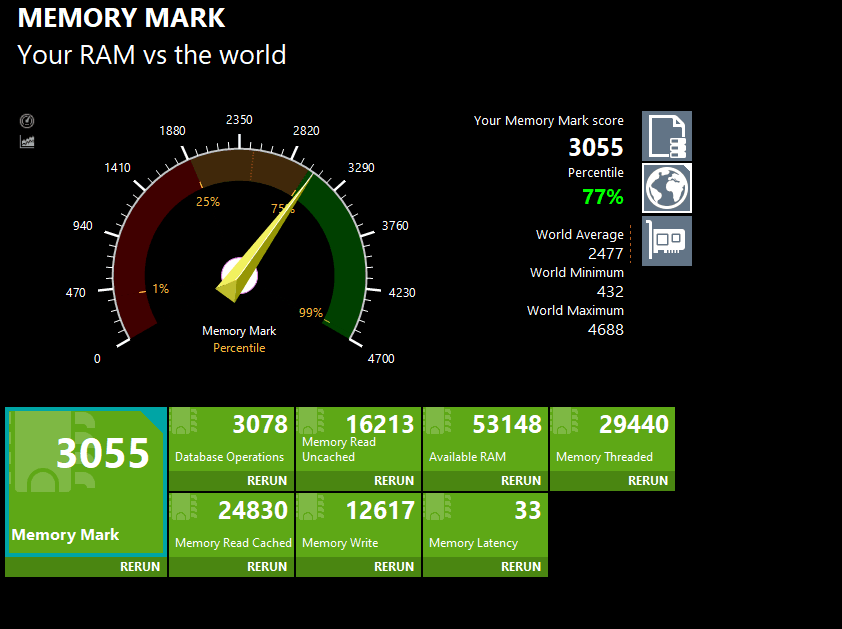
Task: Select the Available RAM result tile
Action: 485,440
